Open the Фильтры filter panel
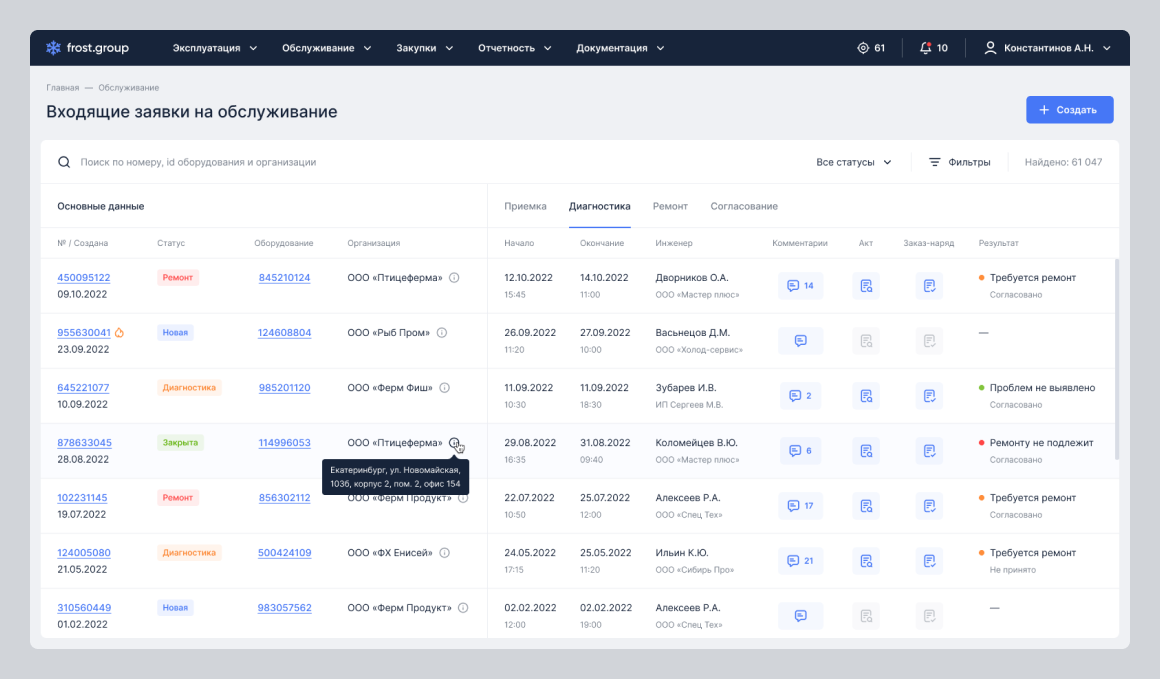The width and height of the screenshot is (1160, 679). (x=960, y=162)
